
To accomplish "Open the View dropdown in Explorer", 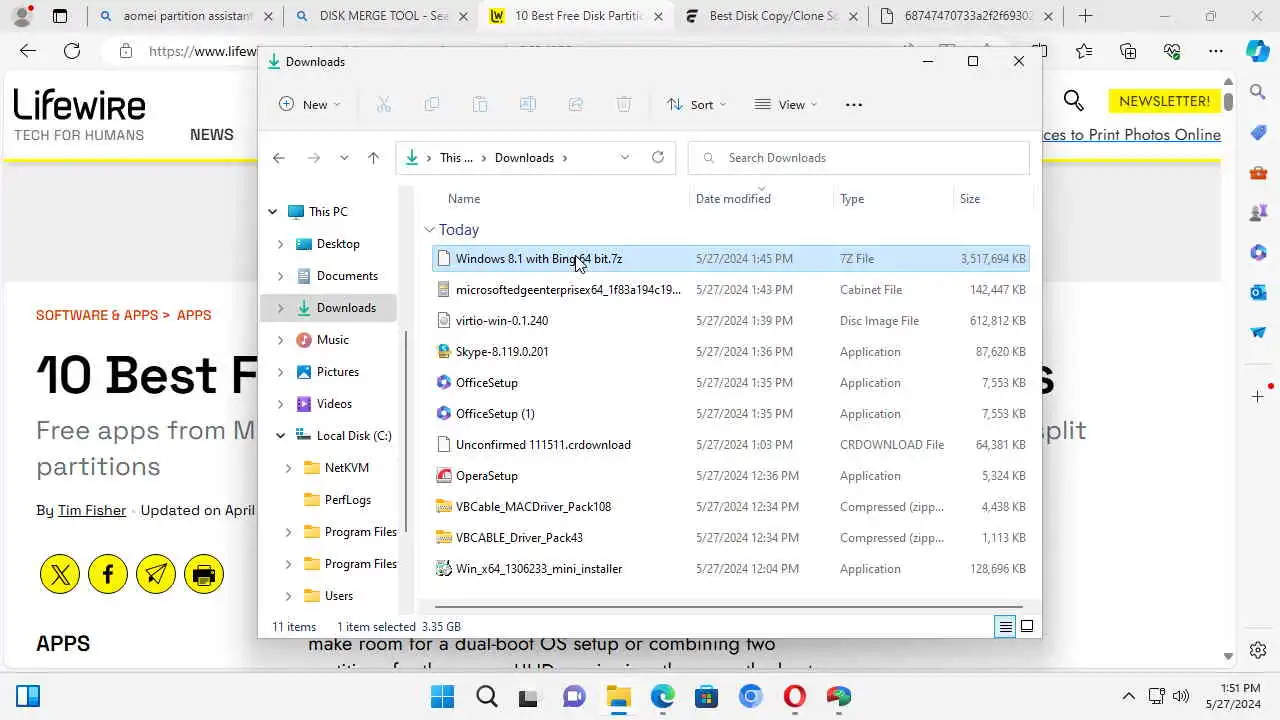I will (786, 104).
